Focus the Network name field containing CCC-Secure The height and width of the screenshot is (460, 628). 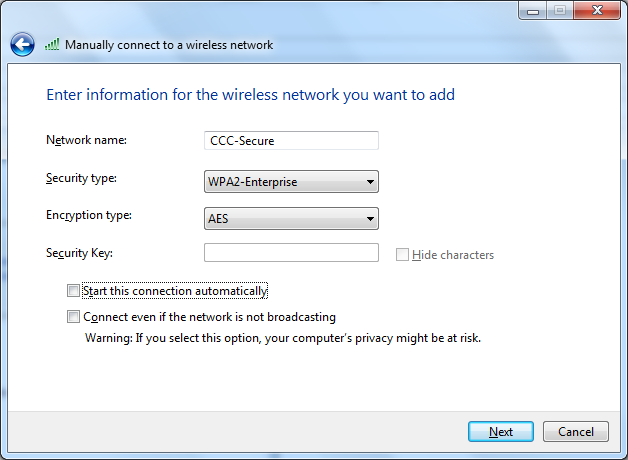click(x=291, y=141)
